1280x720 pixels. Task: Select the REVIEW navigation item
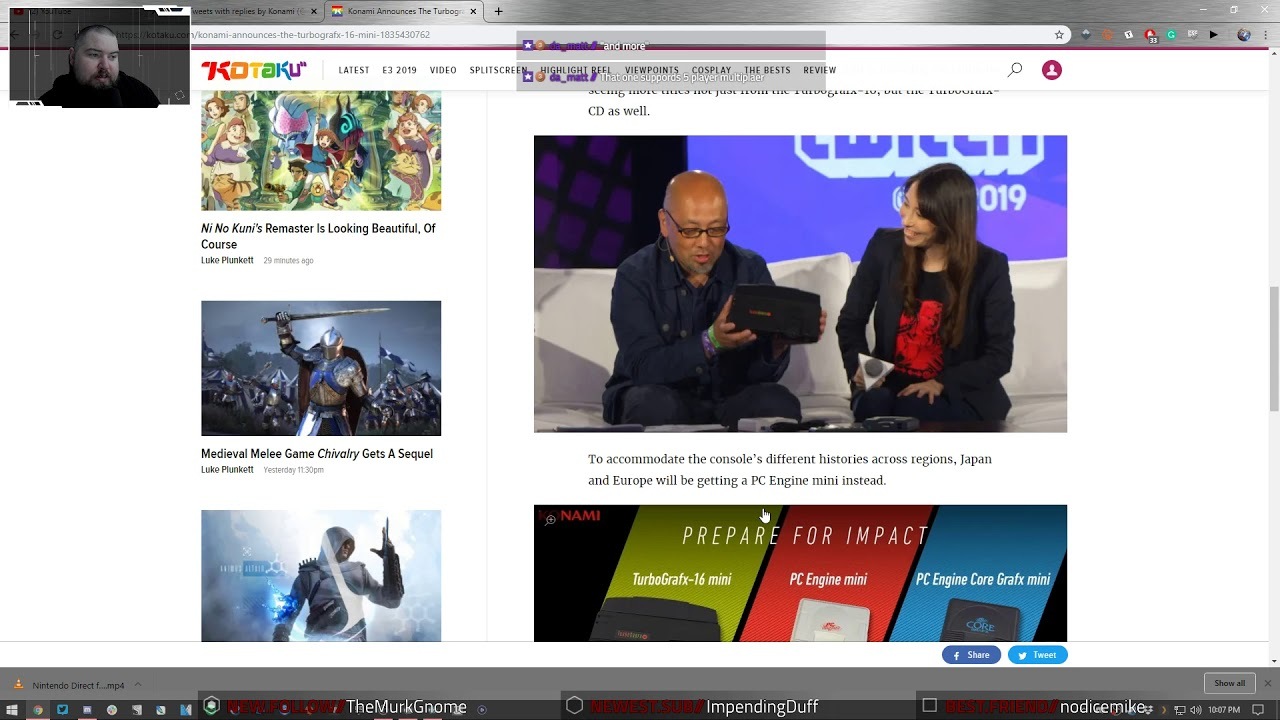[819, 70]
